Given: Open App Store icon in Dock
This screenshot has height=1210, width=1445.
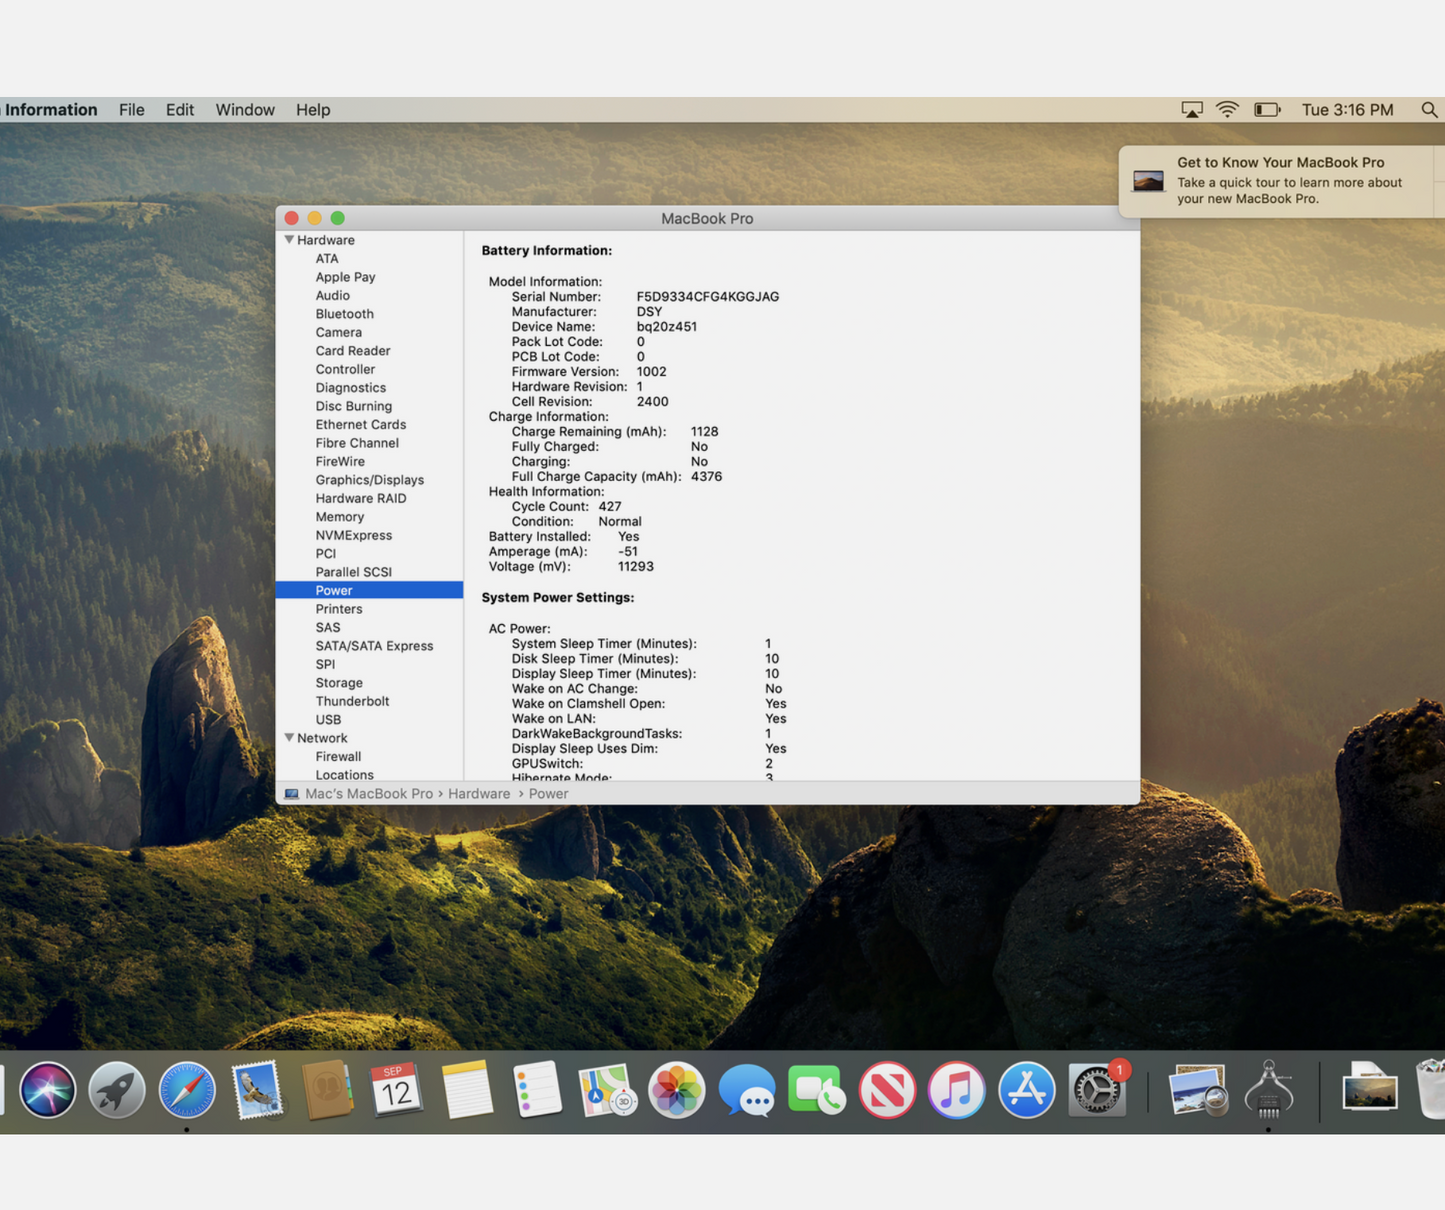Looking at the screenshot, I should click(1027, 1089).
